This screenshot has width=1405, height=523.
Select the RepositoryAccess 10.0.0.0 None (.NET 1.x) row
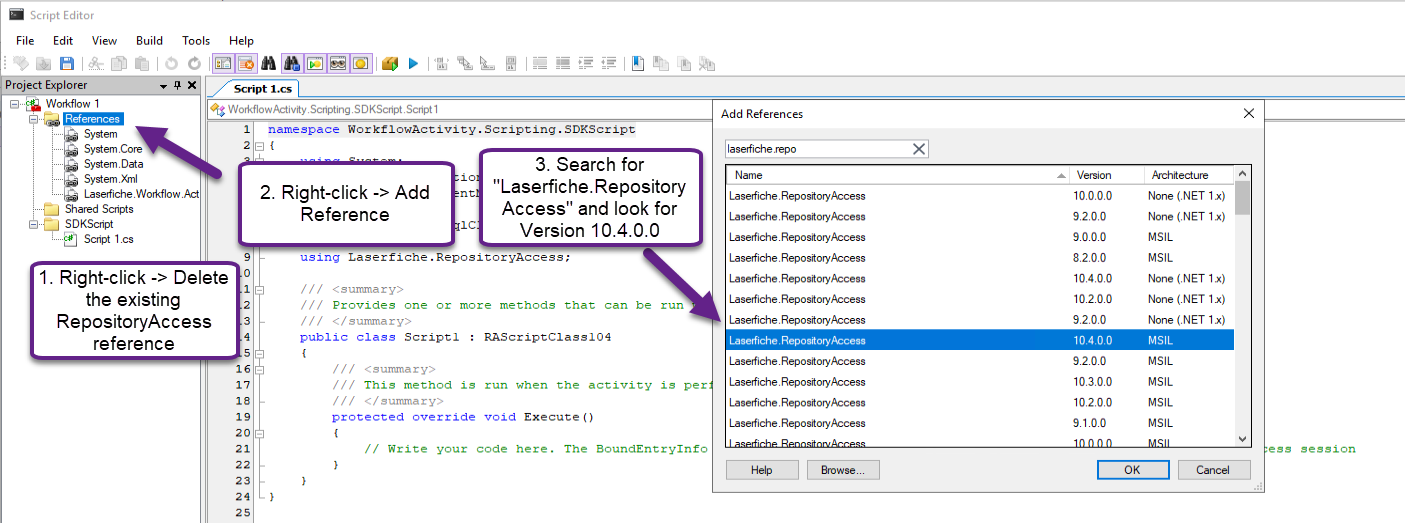[x=980, y=196]
